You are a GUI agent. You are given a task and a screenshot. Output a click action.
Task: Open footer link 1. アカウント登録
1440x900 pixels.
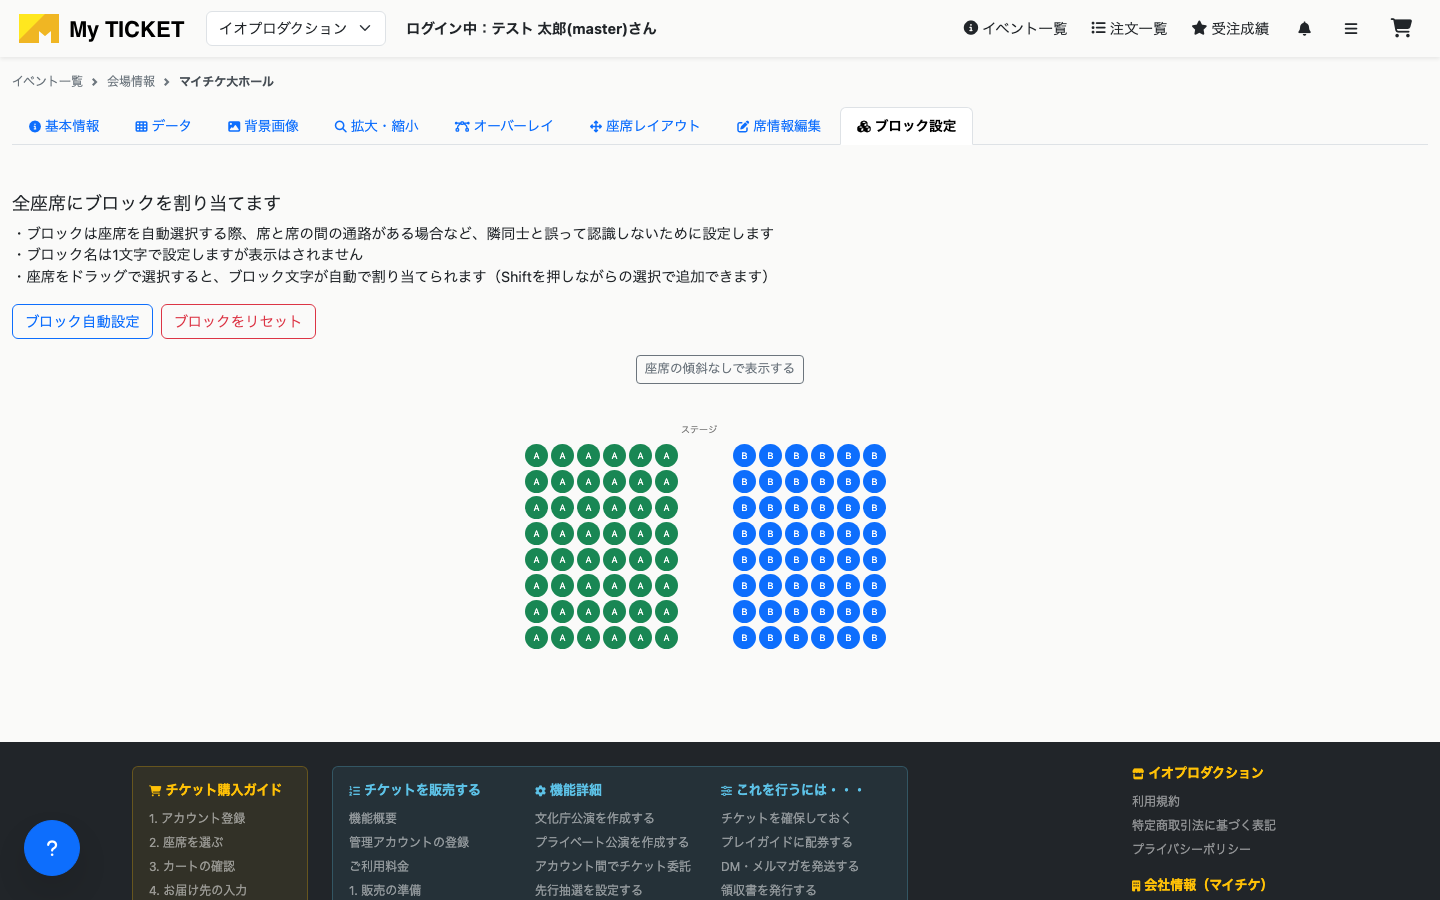(x=197, y=818)
